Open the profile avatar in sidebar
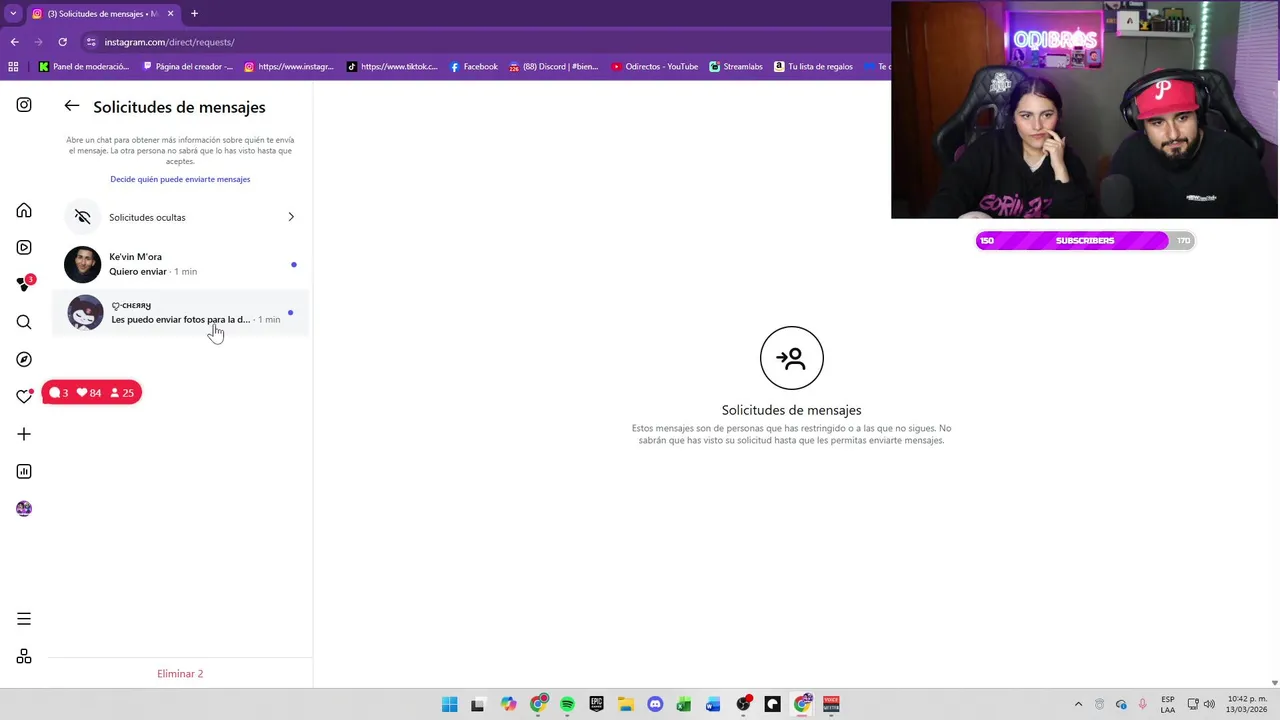The height and width of the screenshot is (720, 1280). pyautogui.click(x=24, y=508)
